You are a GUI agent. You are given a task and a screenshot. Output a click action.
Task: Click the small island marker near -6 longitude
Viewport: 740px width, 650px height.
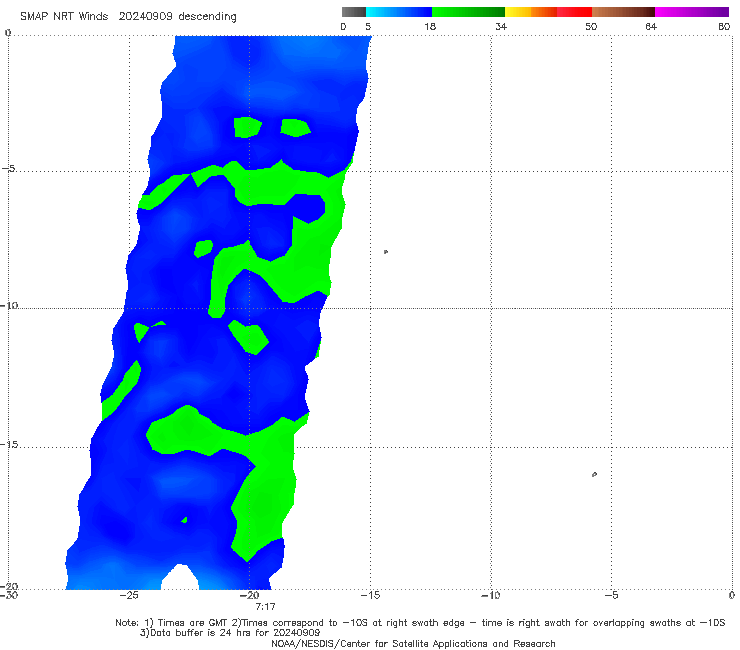[594, 474]
